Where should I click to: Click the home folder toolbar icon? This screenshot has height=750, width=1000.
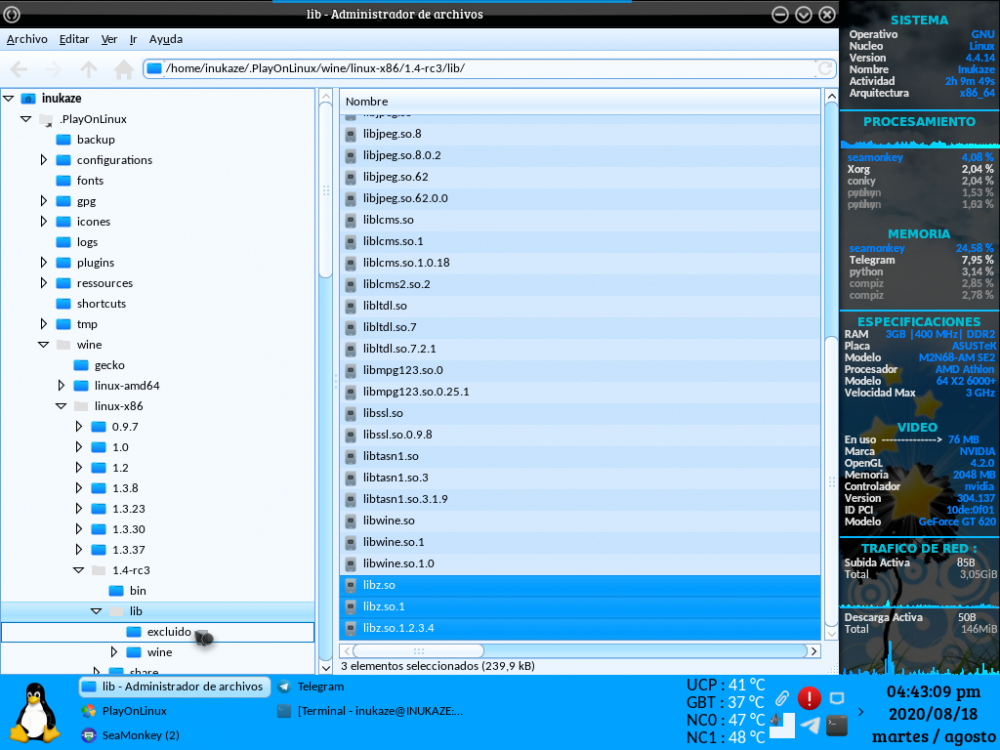click(124, 69)
